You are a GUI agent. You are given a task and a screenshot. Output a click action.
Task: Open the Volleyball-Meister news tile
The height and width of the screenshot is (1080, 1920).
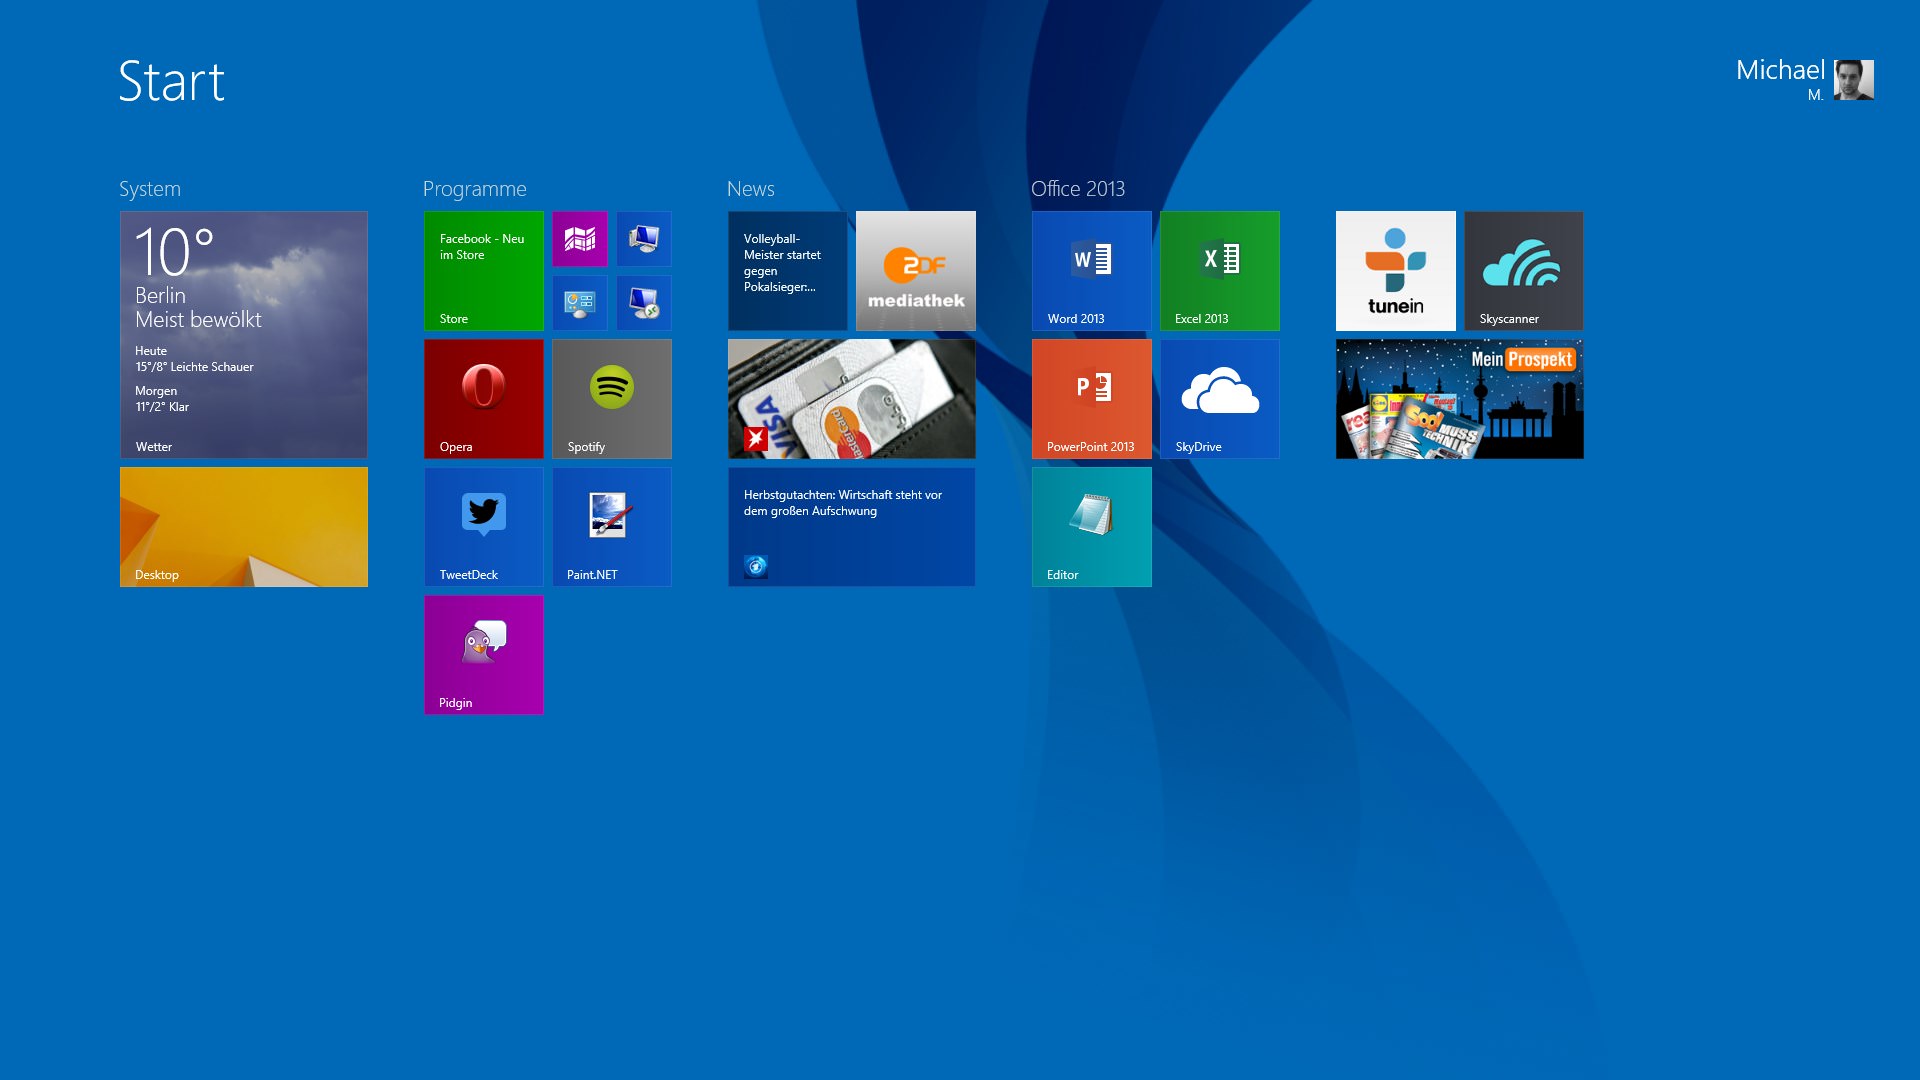[x=788, y=271]
